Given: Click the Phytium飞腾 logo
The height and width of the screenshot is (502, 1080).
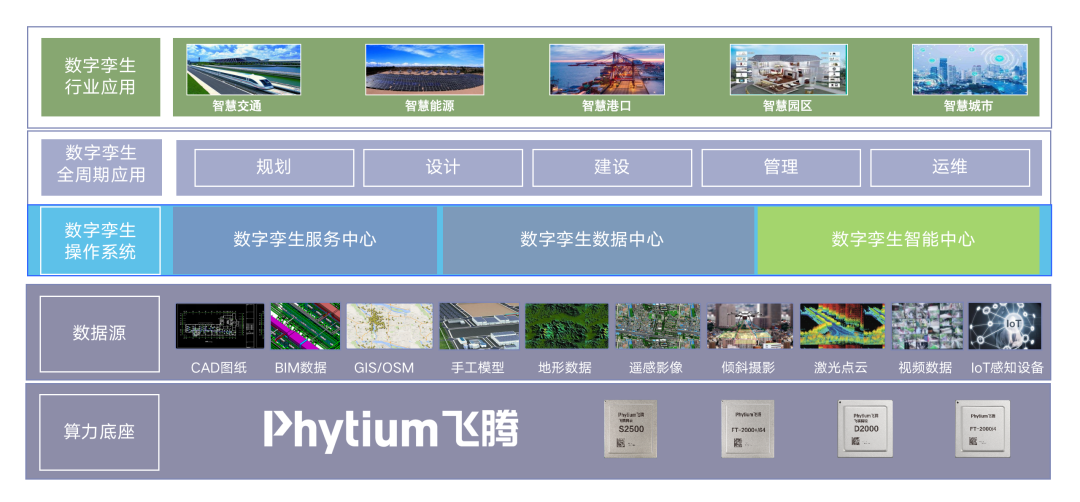Looking at the screenshot, I should pos(391,430).
